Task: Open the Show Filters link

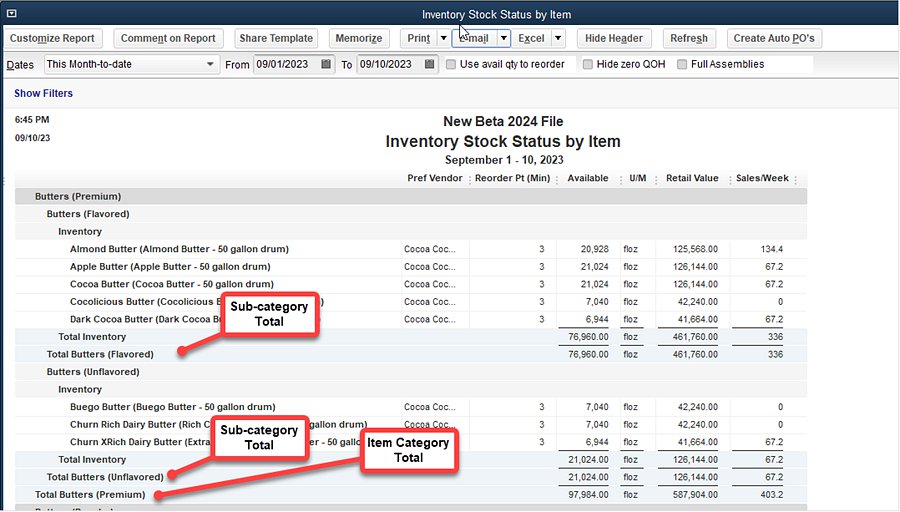Action: [x=43, y=93]
